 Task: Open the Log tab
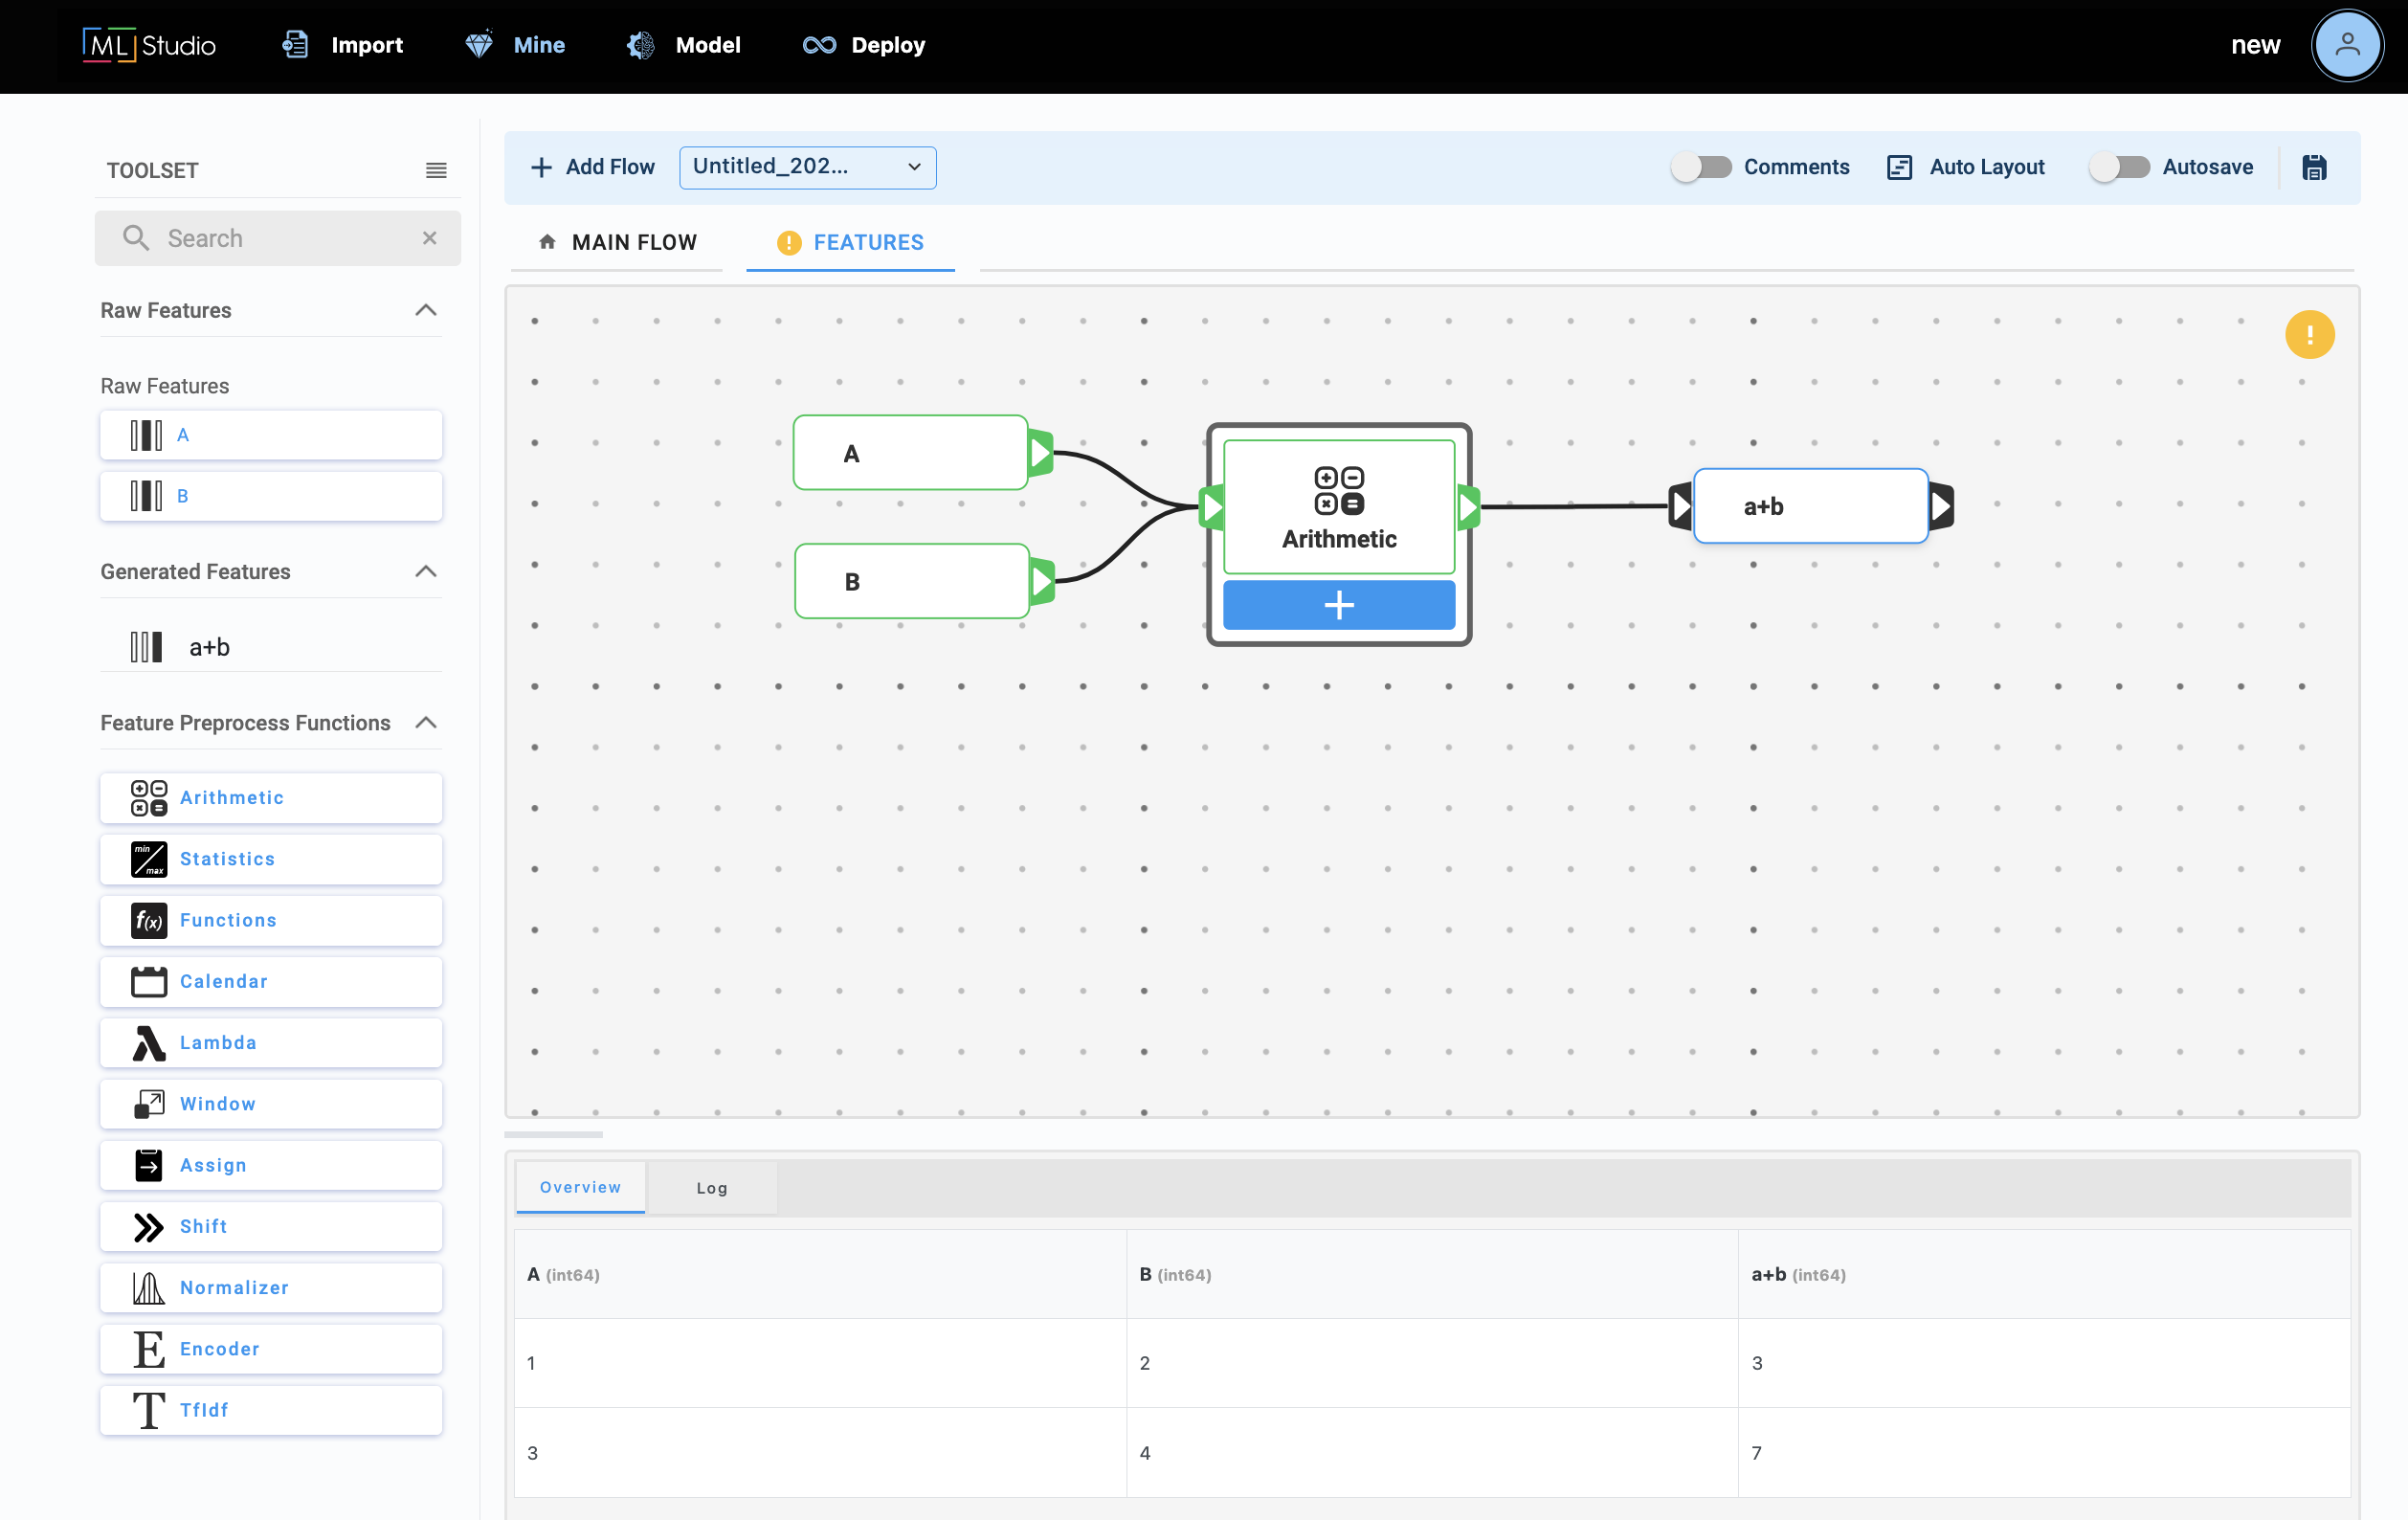(711, 1188)
